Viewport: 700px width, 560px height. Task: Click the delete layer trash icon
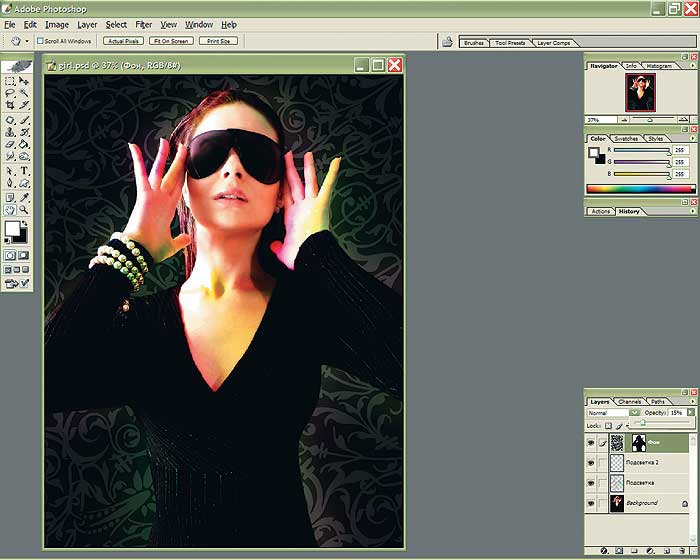tap(682, 551)
